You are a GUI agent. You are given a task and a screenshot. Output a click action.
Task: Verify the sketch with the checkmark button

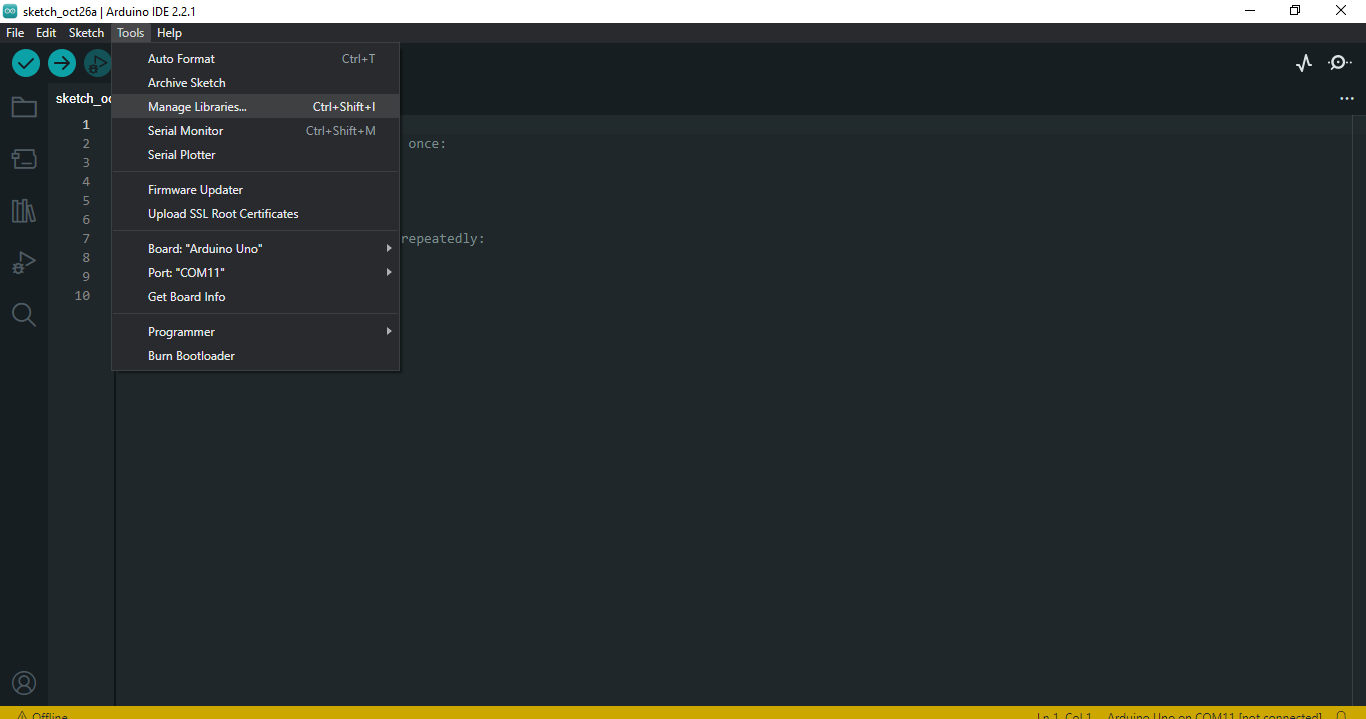click(x=25, y=62)
